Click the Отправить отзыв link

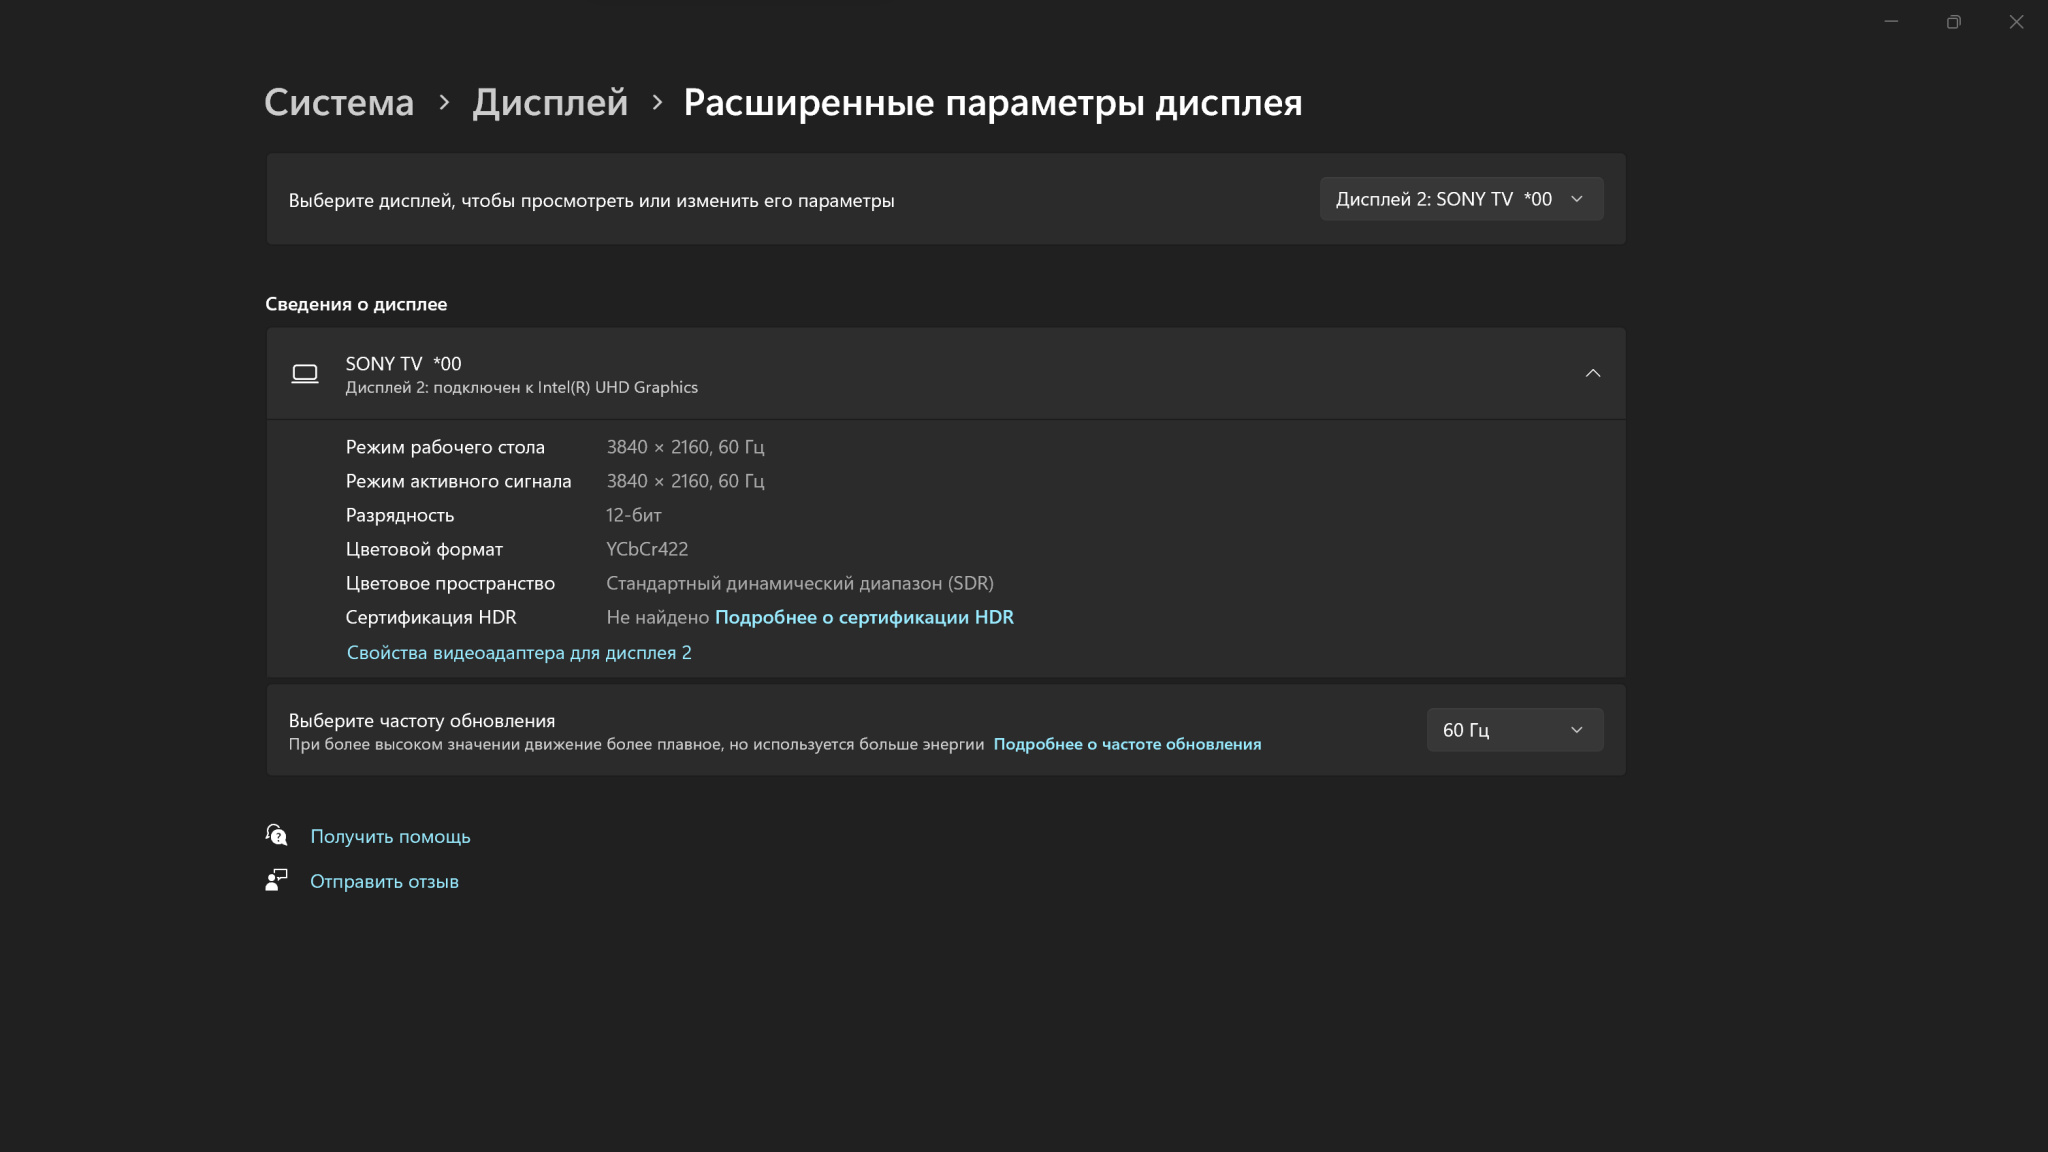(x=384, y=881)
